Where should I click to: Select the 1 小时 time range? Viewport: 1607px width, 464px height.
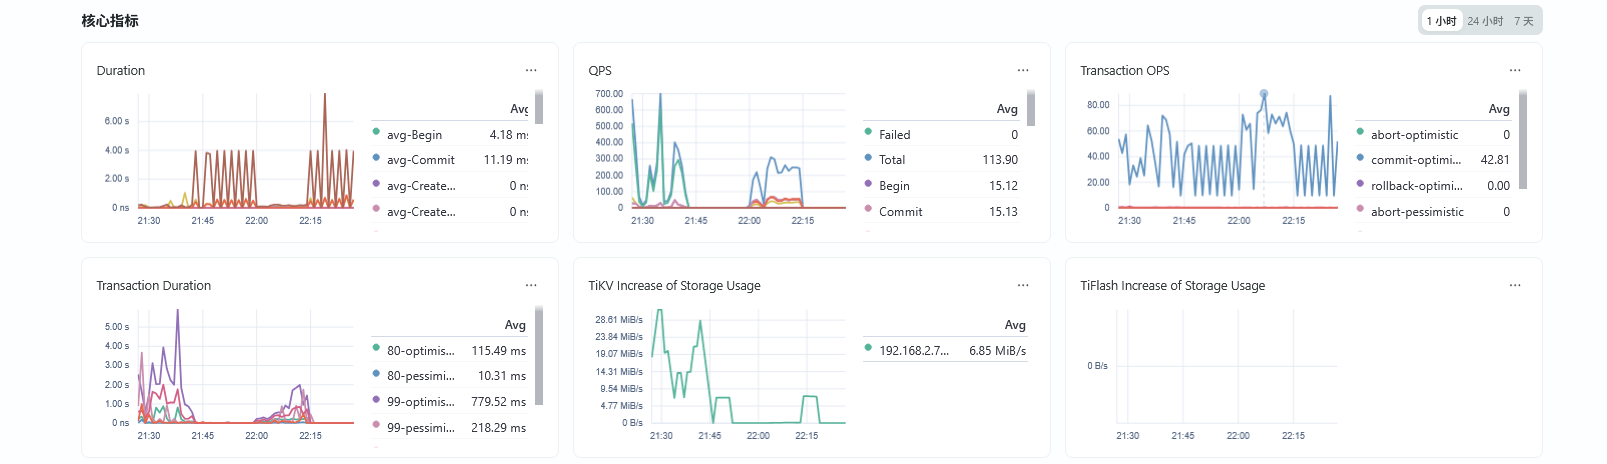pos(1441,21)
